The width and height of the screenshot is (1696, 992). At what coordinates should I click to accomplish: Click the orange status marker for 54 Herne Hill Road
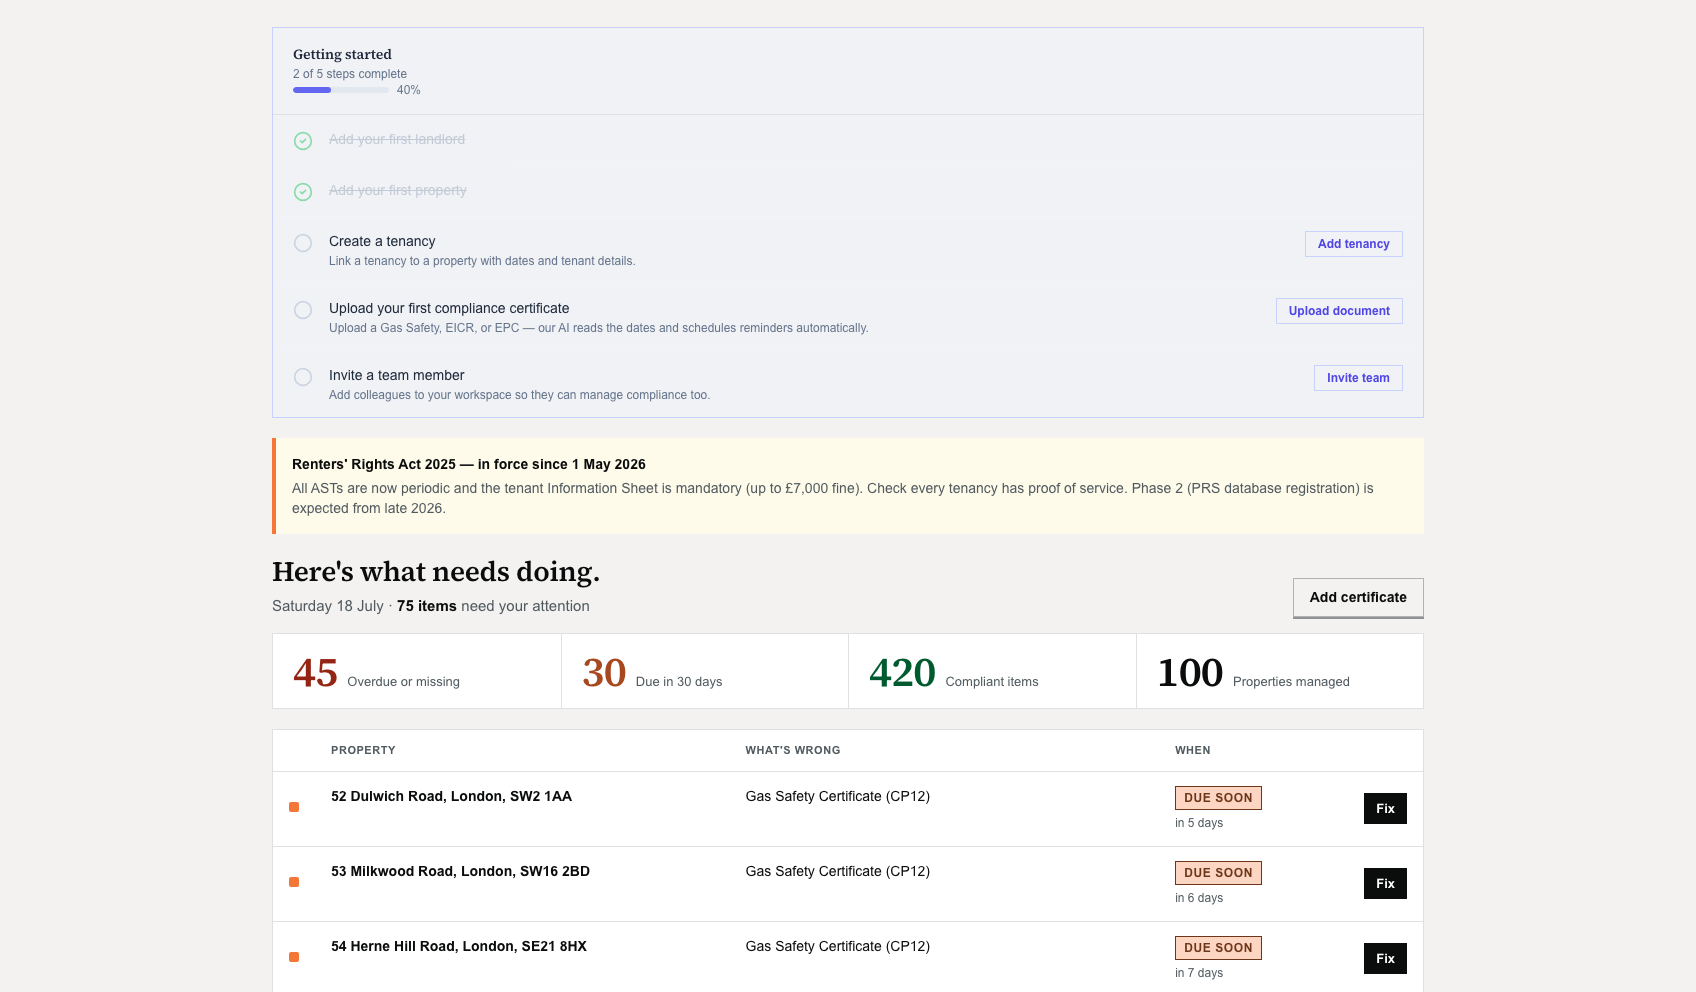294,957
